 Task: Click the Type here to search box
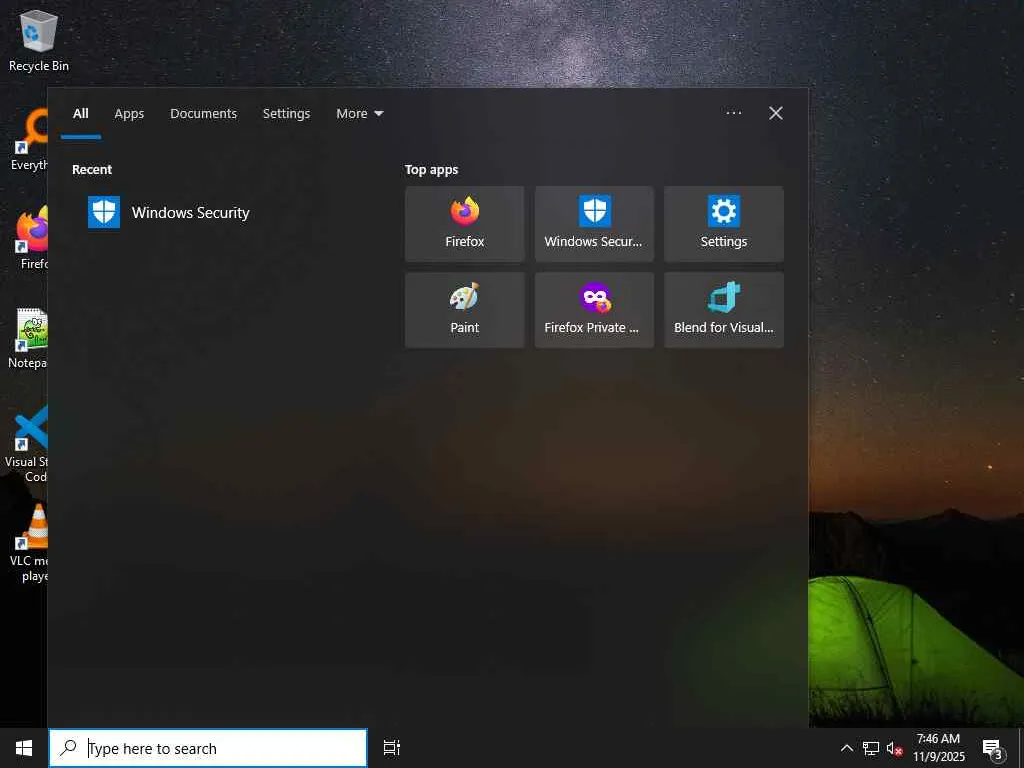208,748
